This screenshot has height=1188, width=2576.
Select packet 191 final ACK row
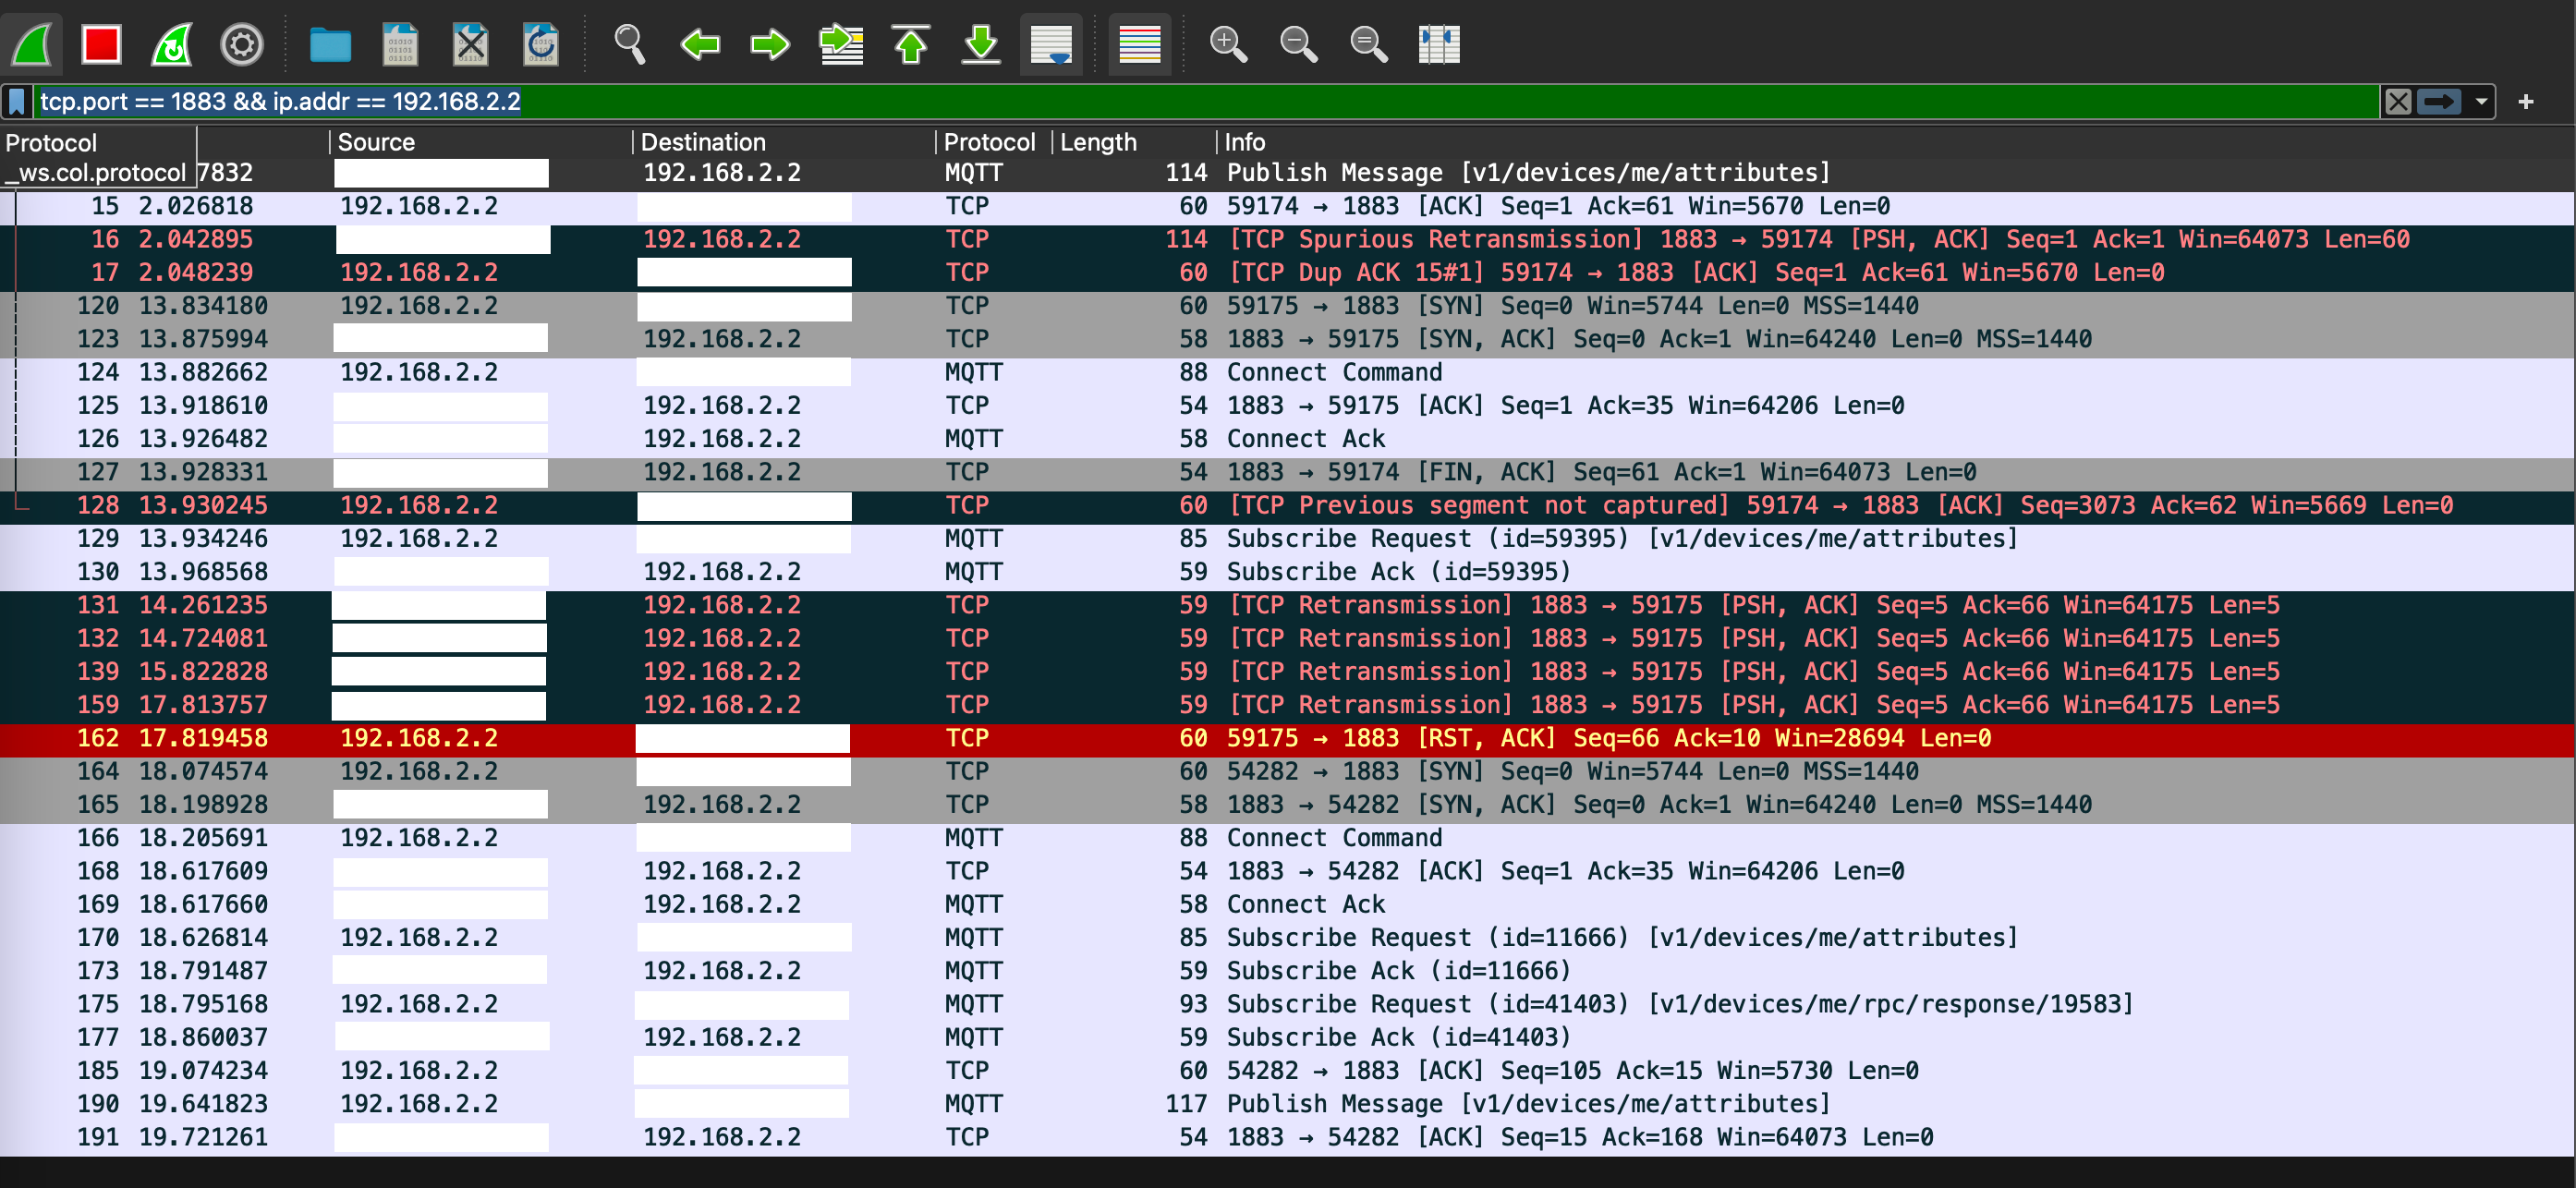pos(1288,1137)
